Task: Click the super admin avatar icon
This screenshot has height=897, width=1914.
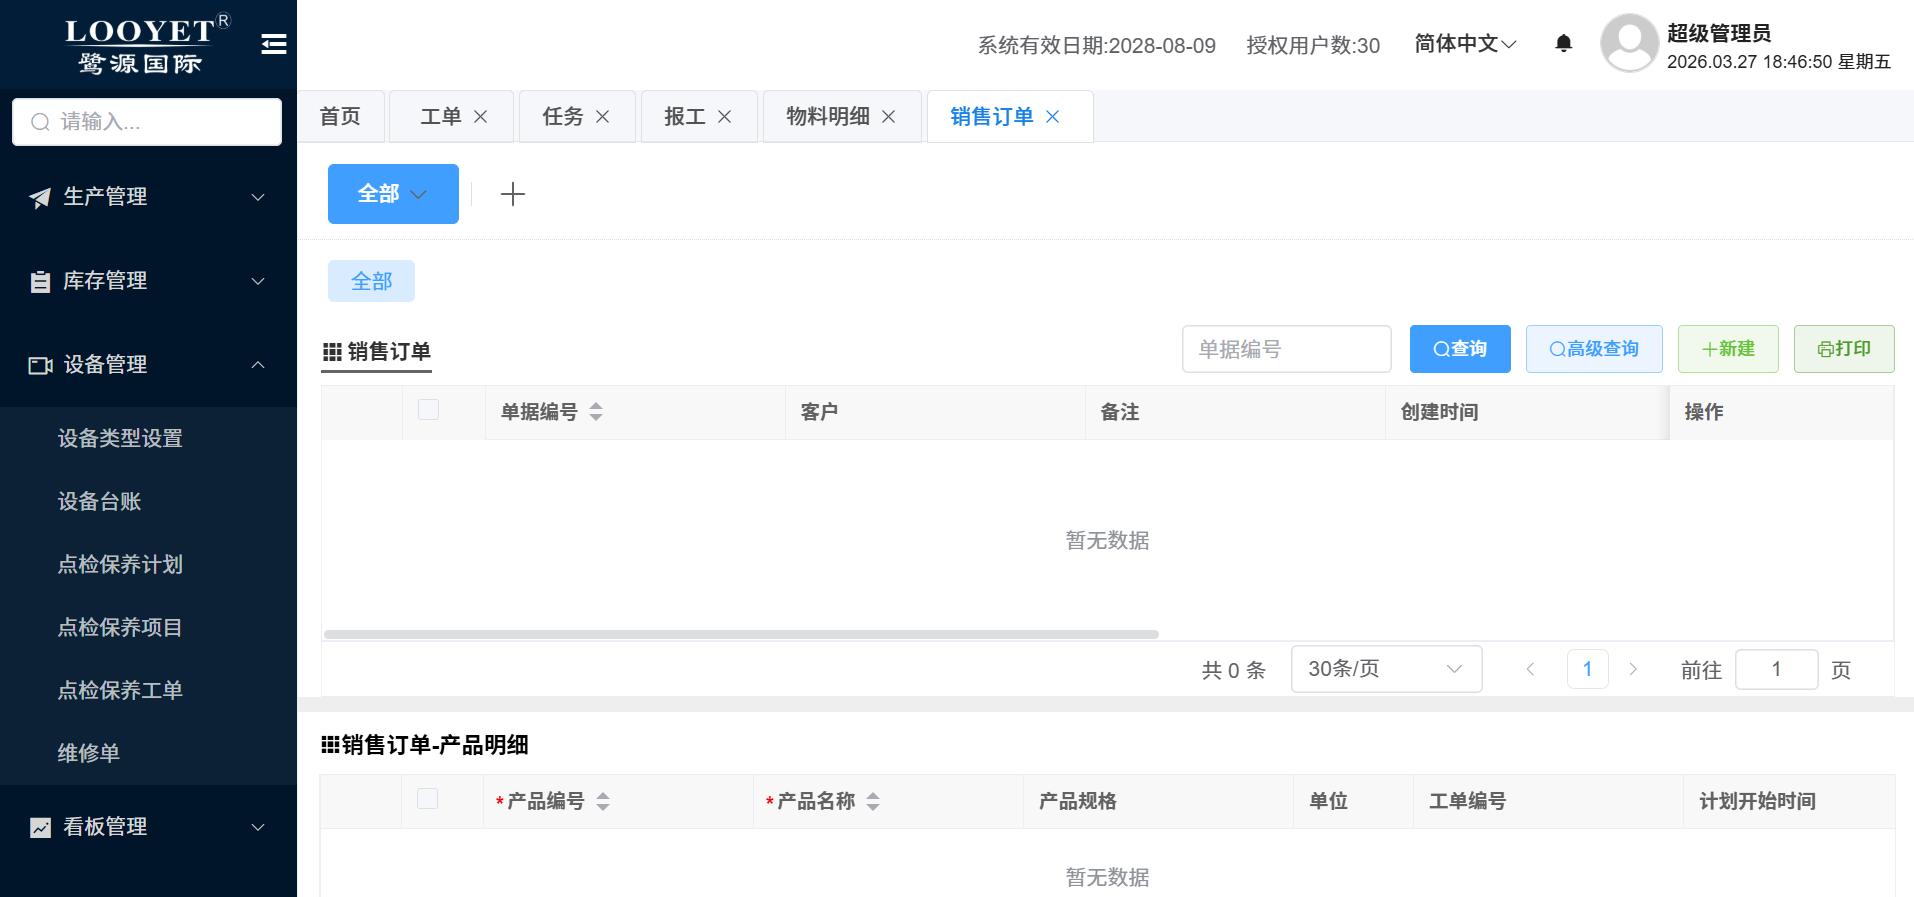Action: click(x=1629, y=43)
